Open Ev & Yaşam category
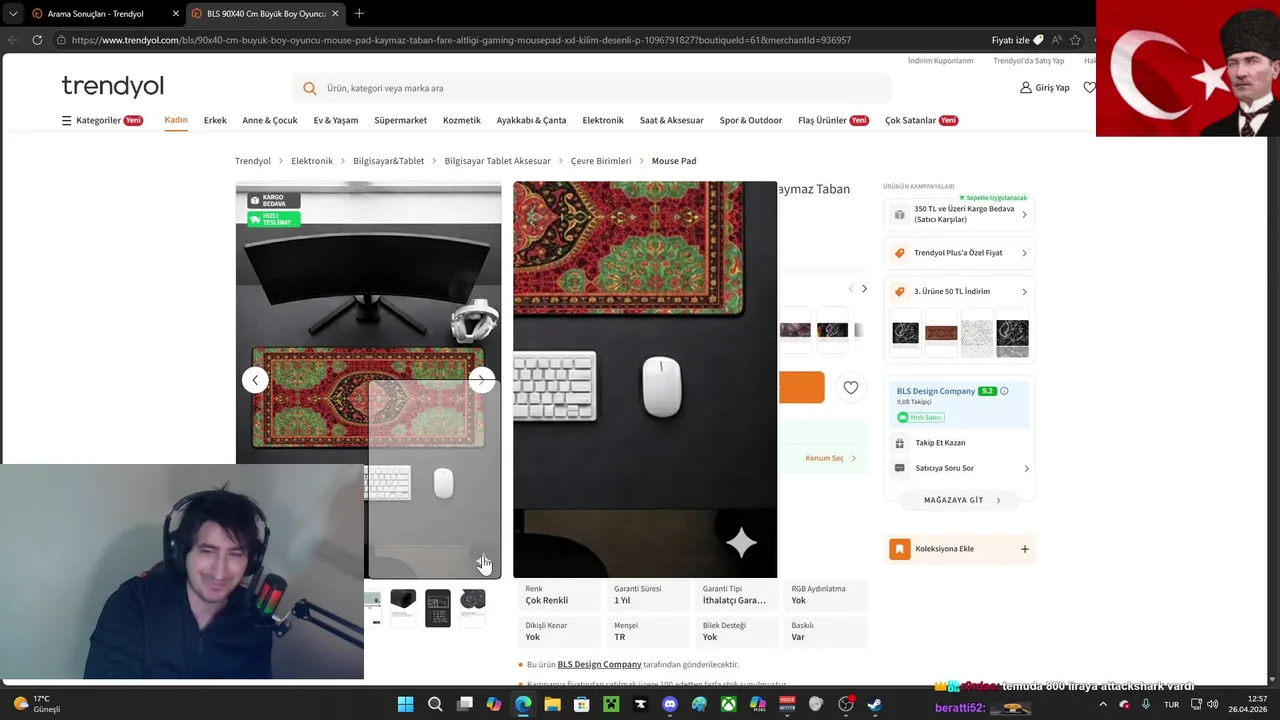Viewport: 1280px width, 720px height. click(336, 120)
